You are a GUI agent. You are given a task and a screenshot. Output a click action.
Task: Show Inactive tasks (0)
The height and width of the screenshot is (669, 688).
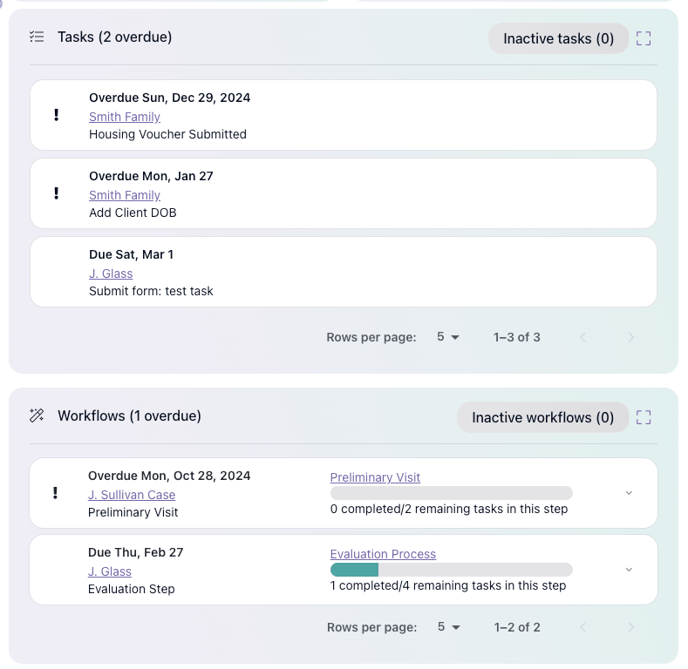click(558, 39)
